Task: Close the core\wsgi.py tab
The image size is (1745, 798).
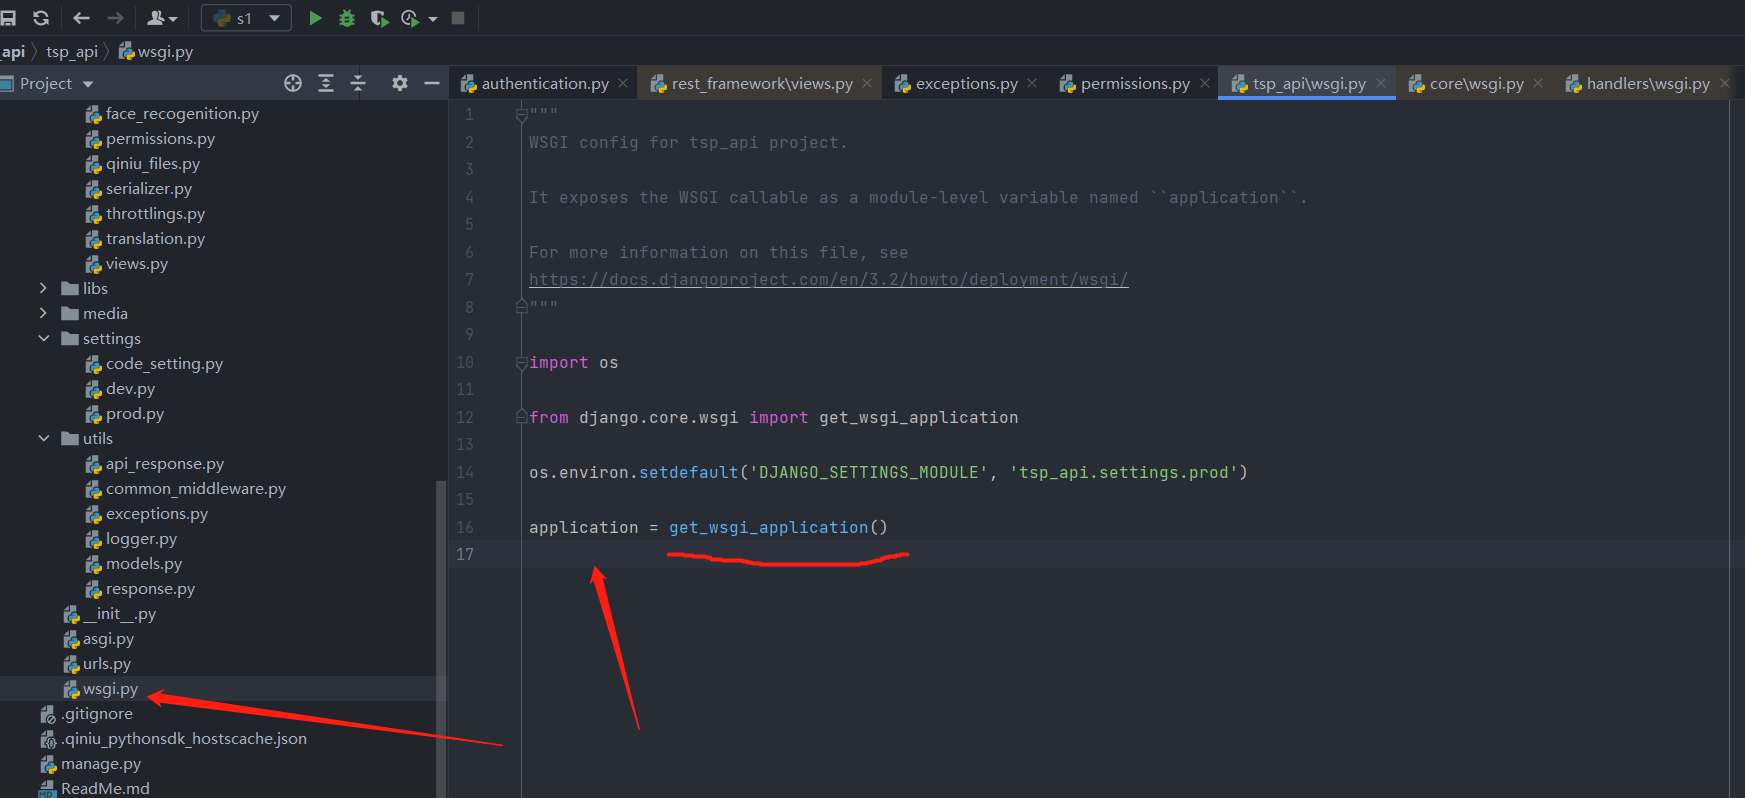Action: point(1538,83)
